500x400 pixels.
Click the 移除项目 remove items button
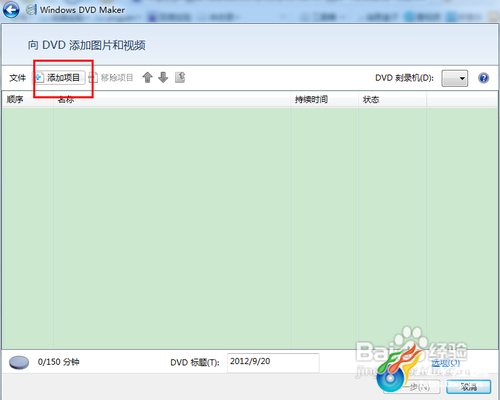[x=111, y=78]
